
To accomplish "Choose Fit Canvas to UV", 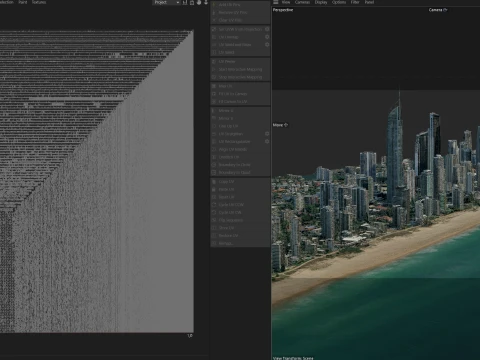I will tap(240, 101).
